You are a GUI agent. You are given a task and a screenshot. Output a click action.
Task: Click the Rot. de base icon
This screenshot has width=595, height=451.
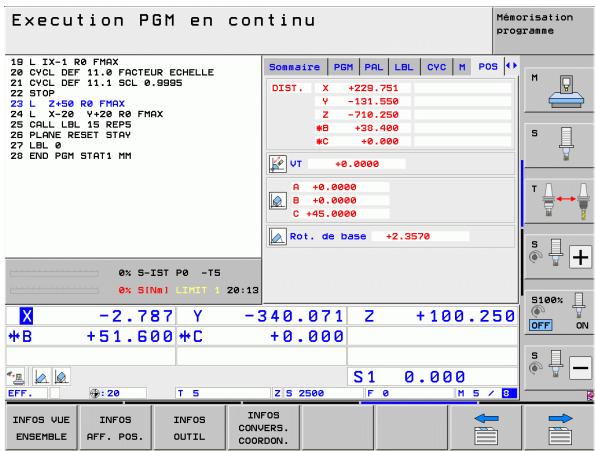(277, 236)
